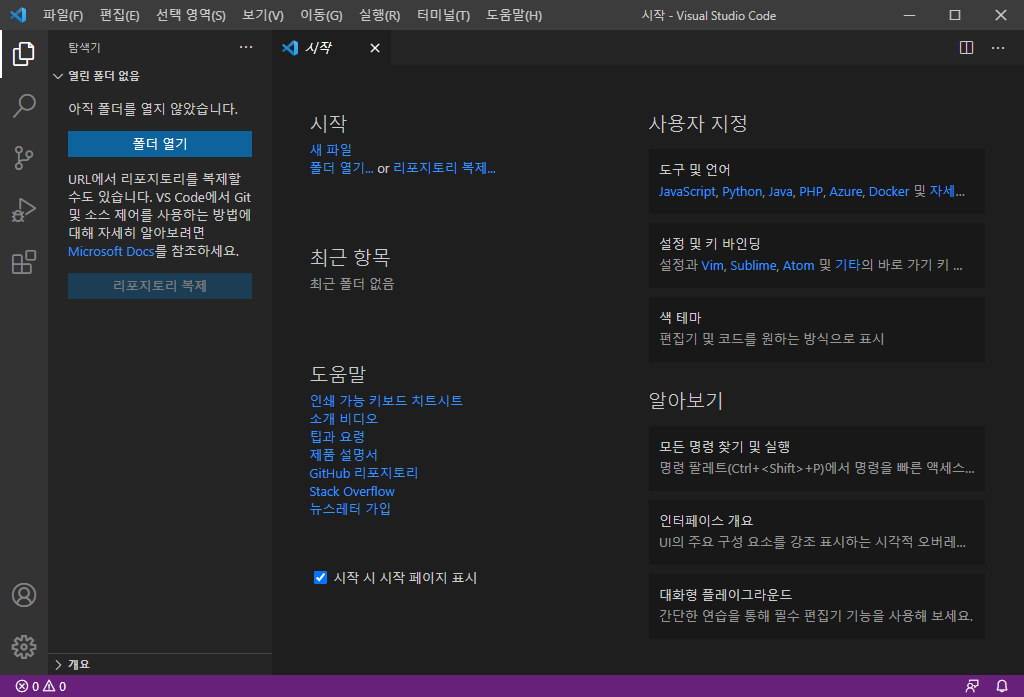Open the Search view icon
This screenshot has width=1024, height=697.
[x=24, y=106]
